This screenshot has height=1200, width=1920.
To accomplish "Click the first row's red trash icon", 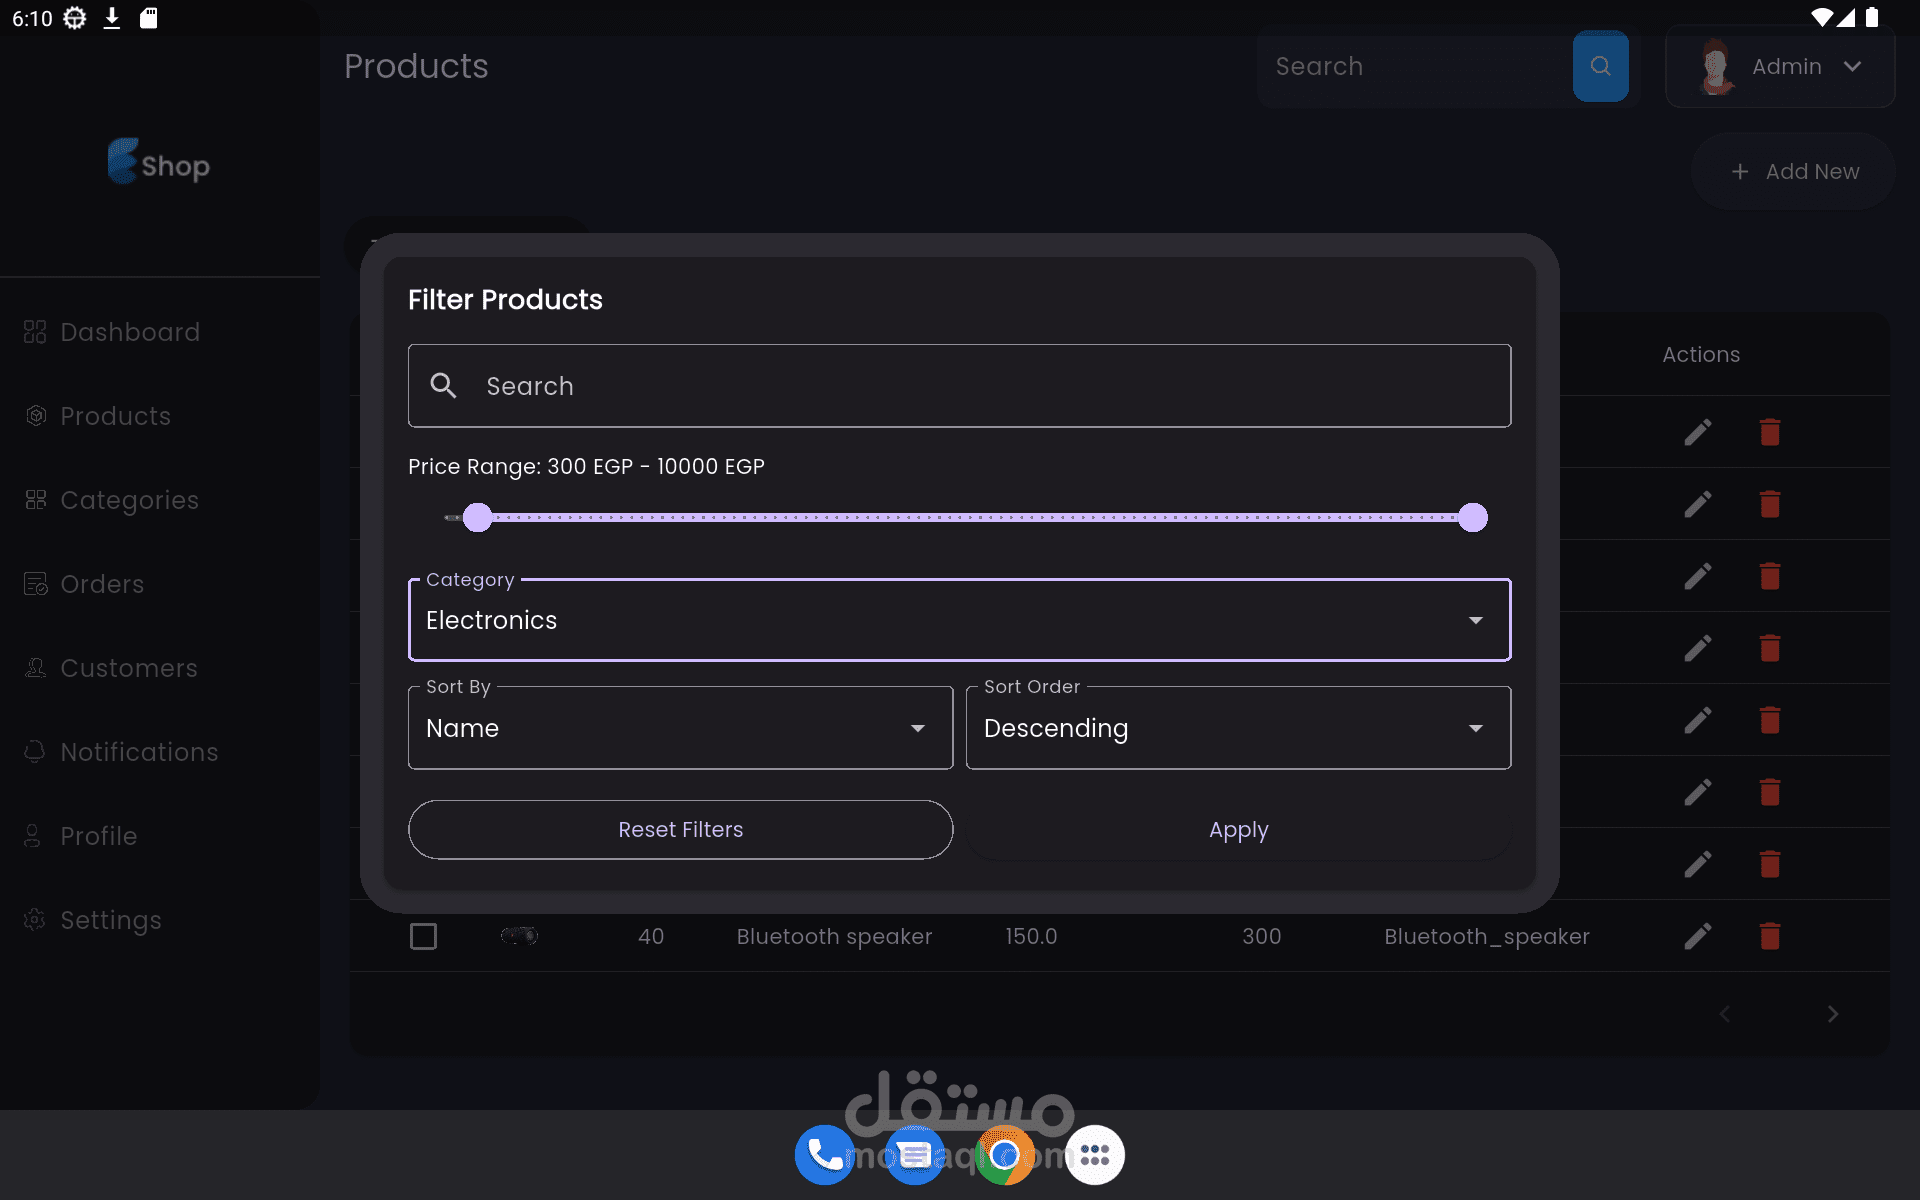I will pyautogui.click(x=1769, y=432).
